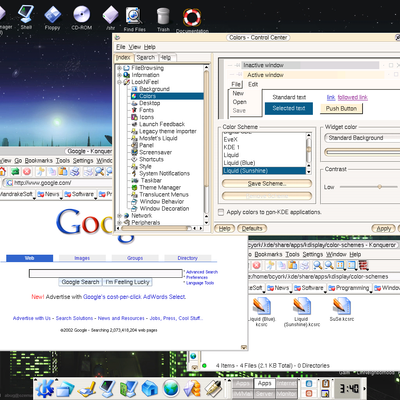Open the Window menu in color-schemes Konqueror

pyautogui.click(x=336, y=254)
